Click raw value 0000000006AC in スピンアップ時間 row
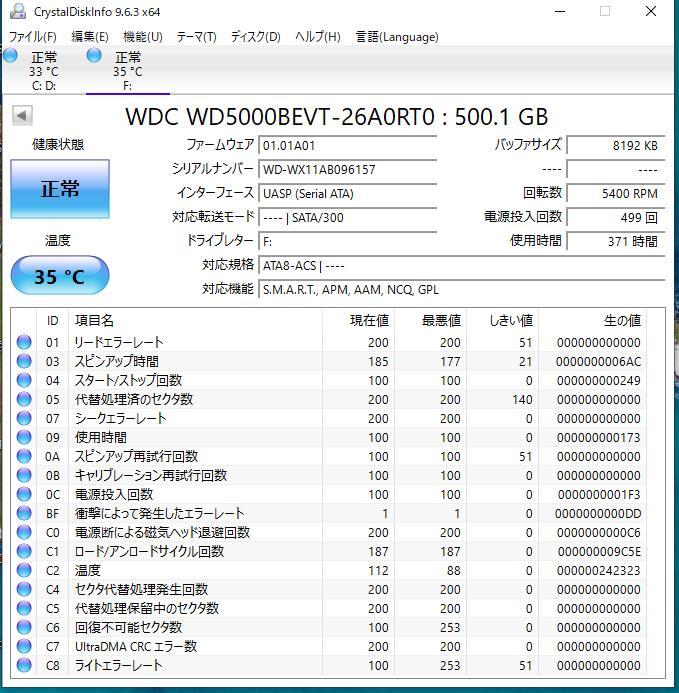The image size is (679, 693). 598,362
